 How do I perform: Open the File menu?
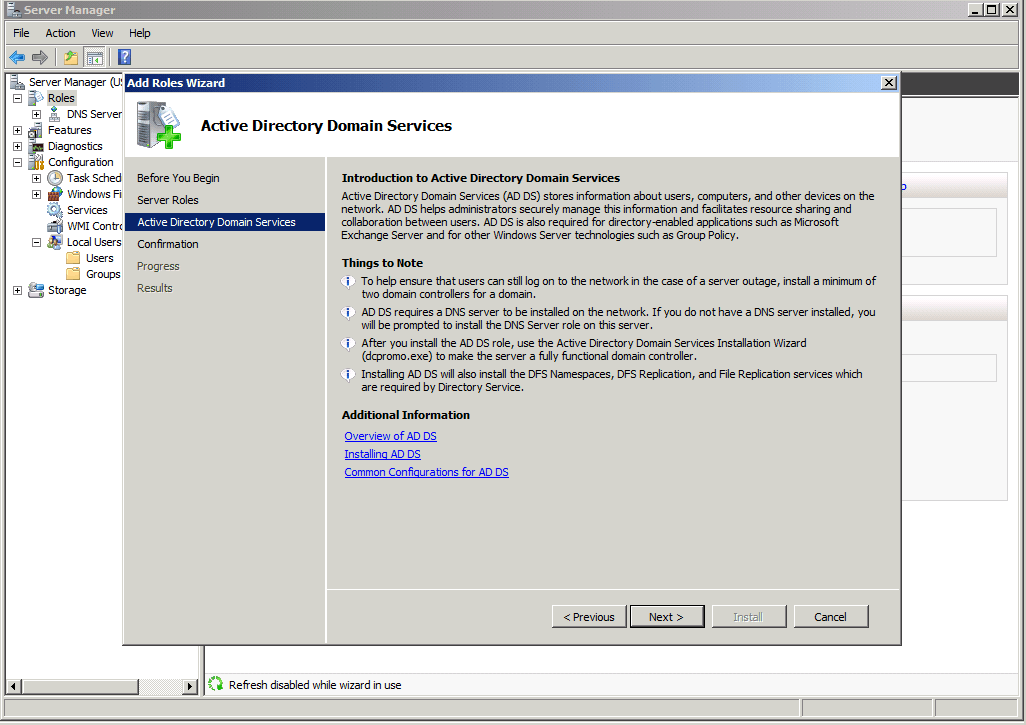[21, 33]
